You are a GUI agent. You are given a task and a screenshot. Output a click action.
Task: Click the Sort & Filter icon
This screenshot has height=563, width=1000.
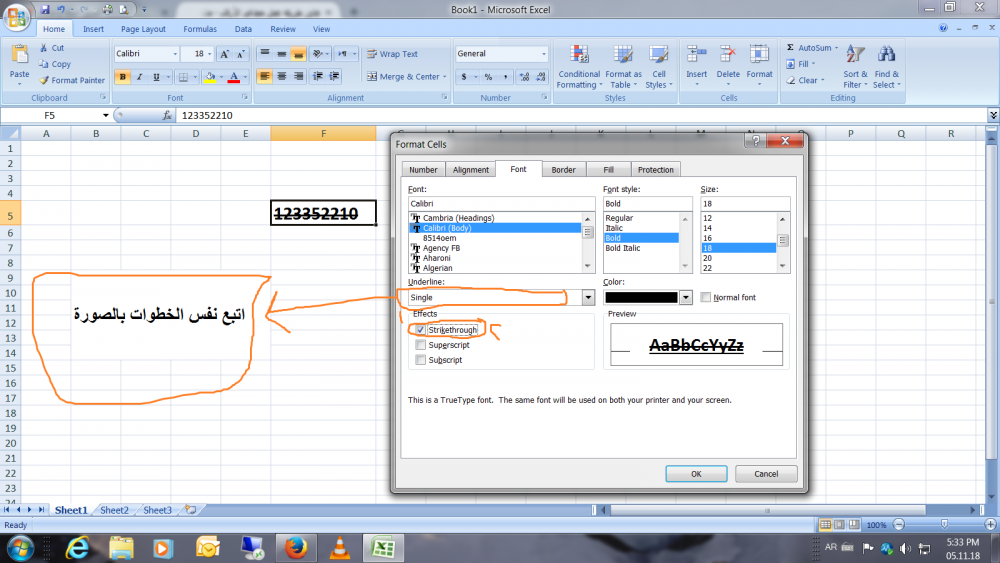(x=855, y=56)
